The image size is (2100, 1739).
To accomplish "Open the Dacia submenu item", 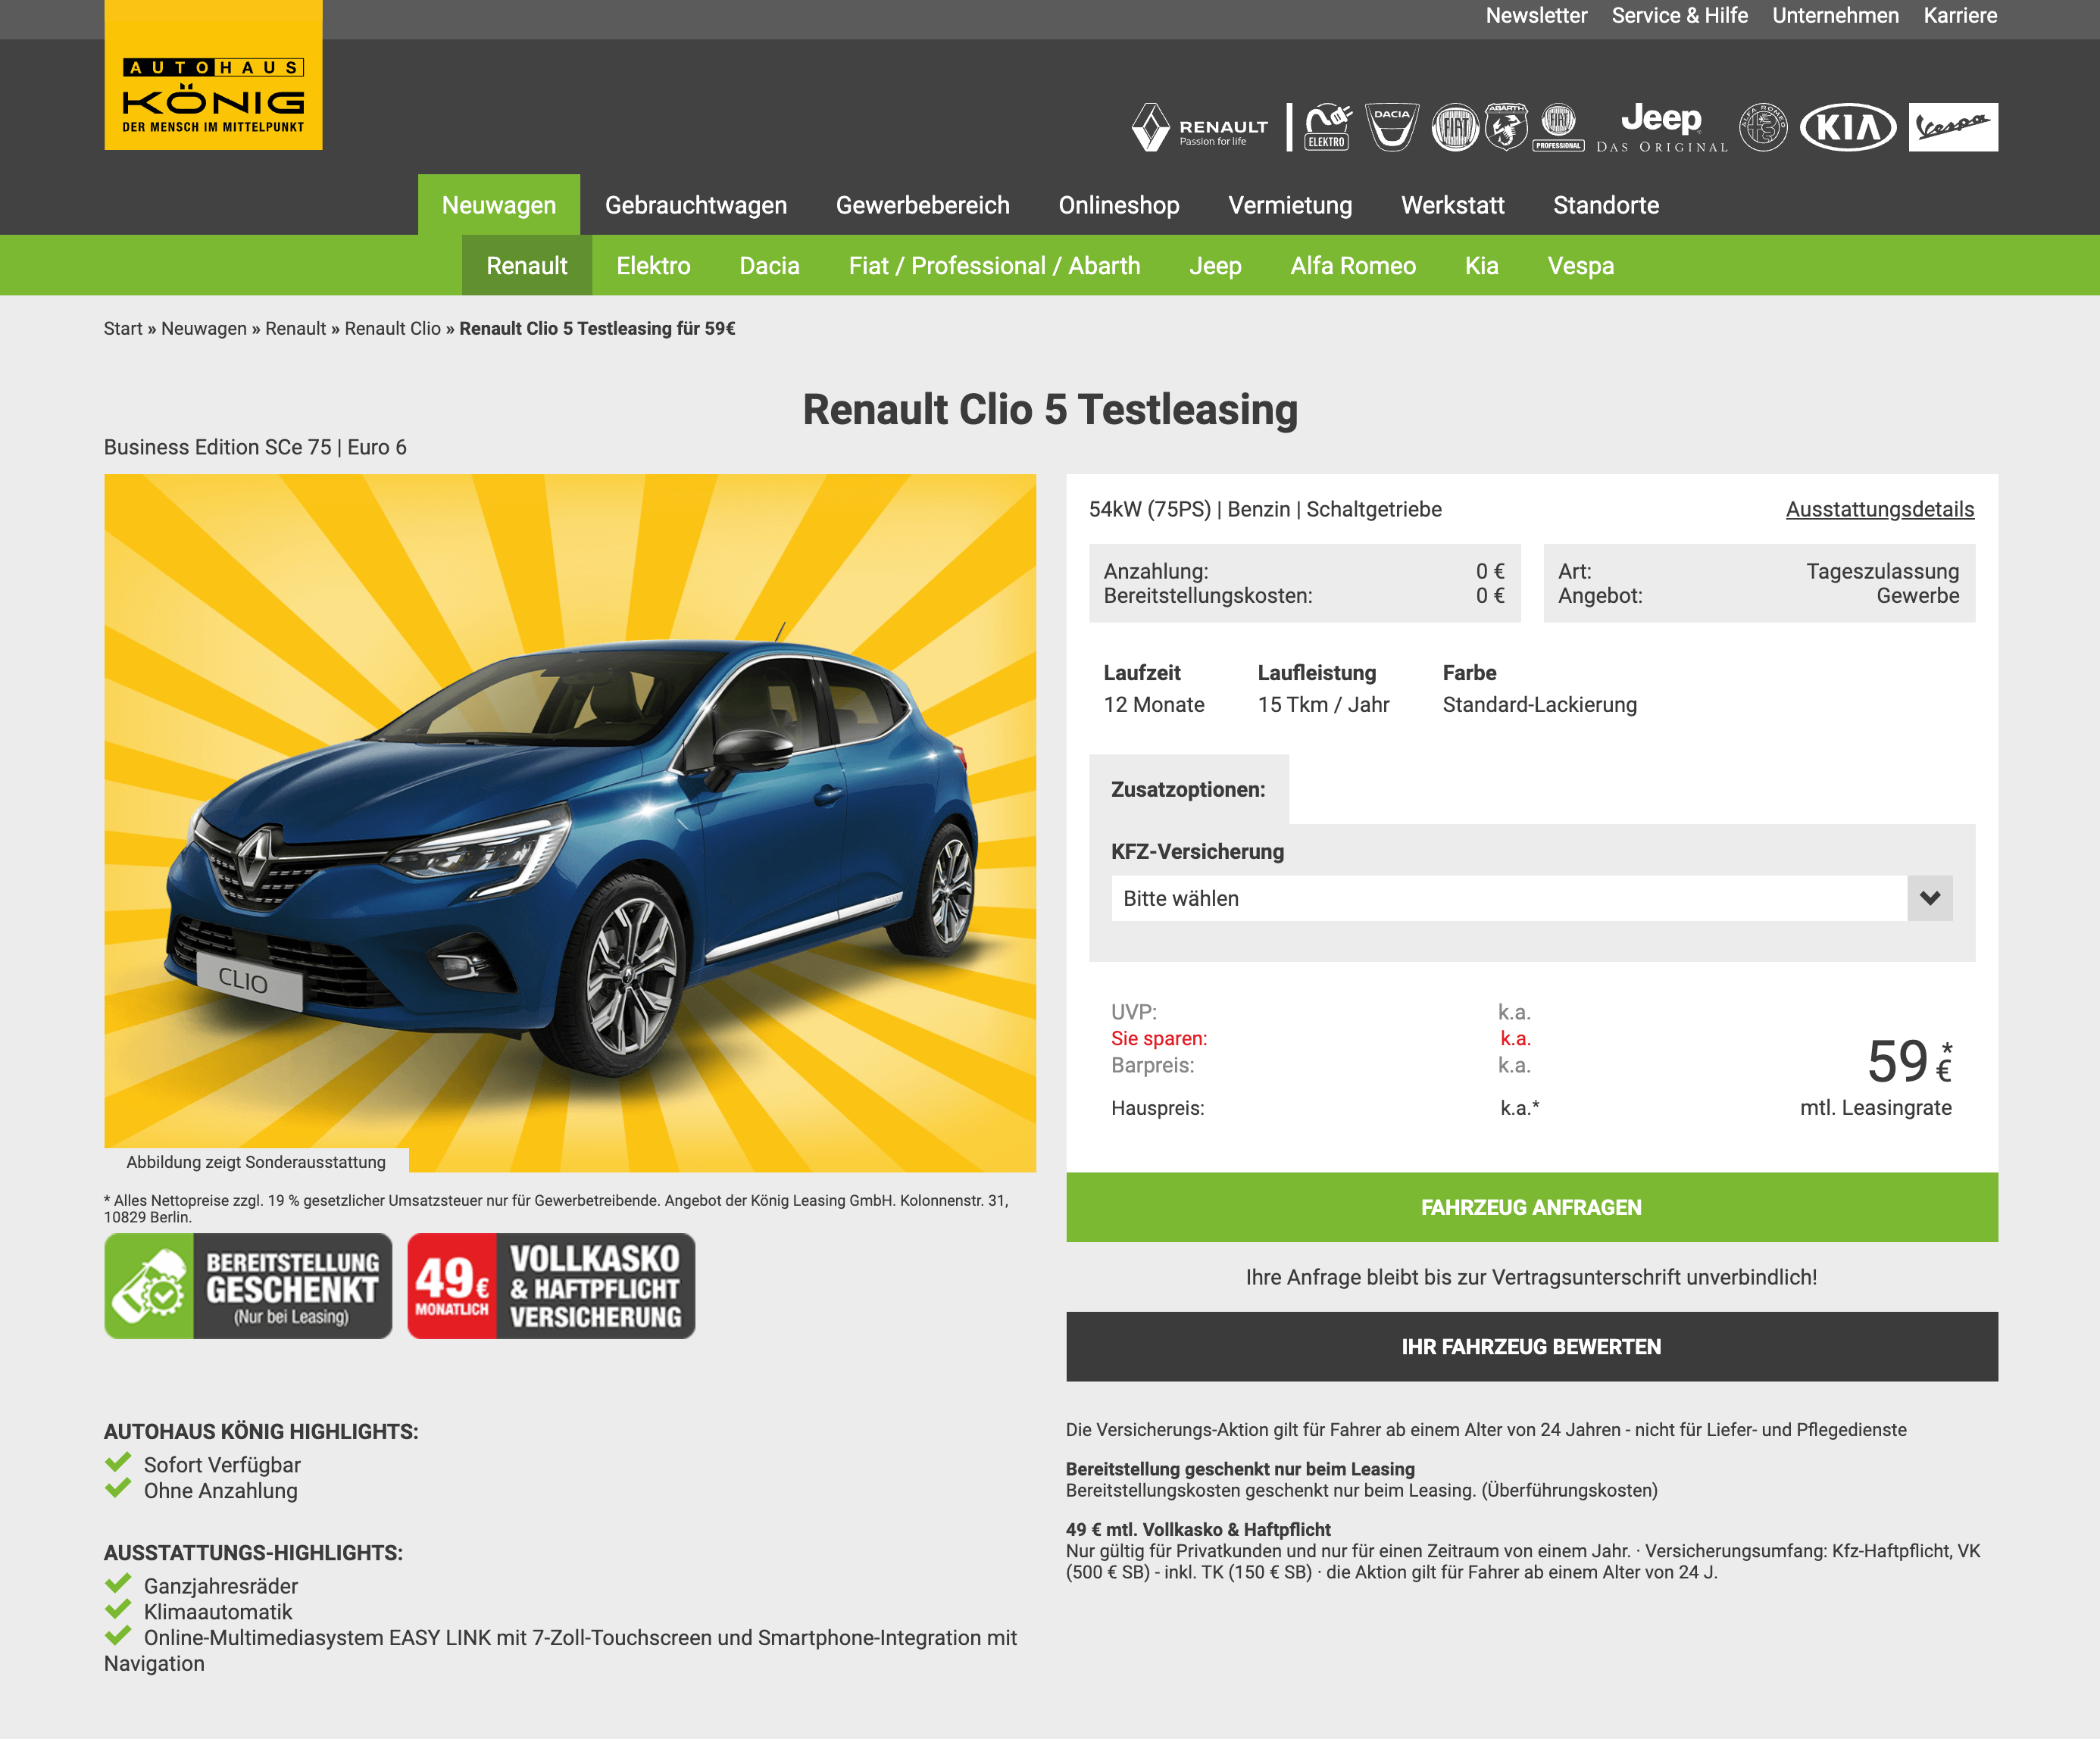I will (769, 265).
